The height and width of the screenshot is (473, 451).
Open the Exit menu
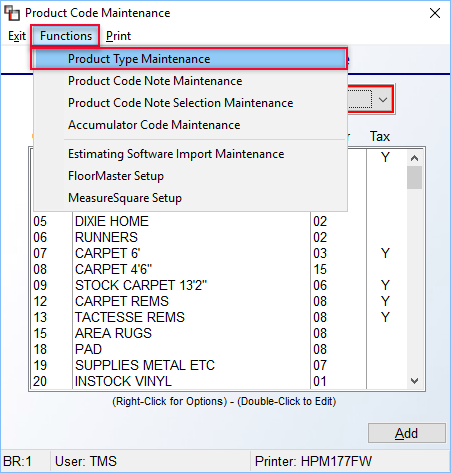click(x=17, y=36)
